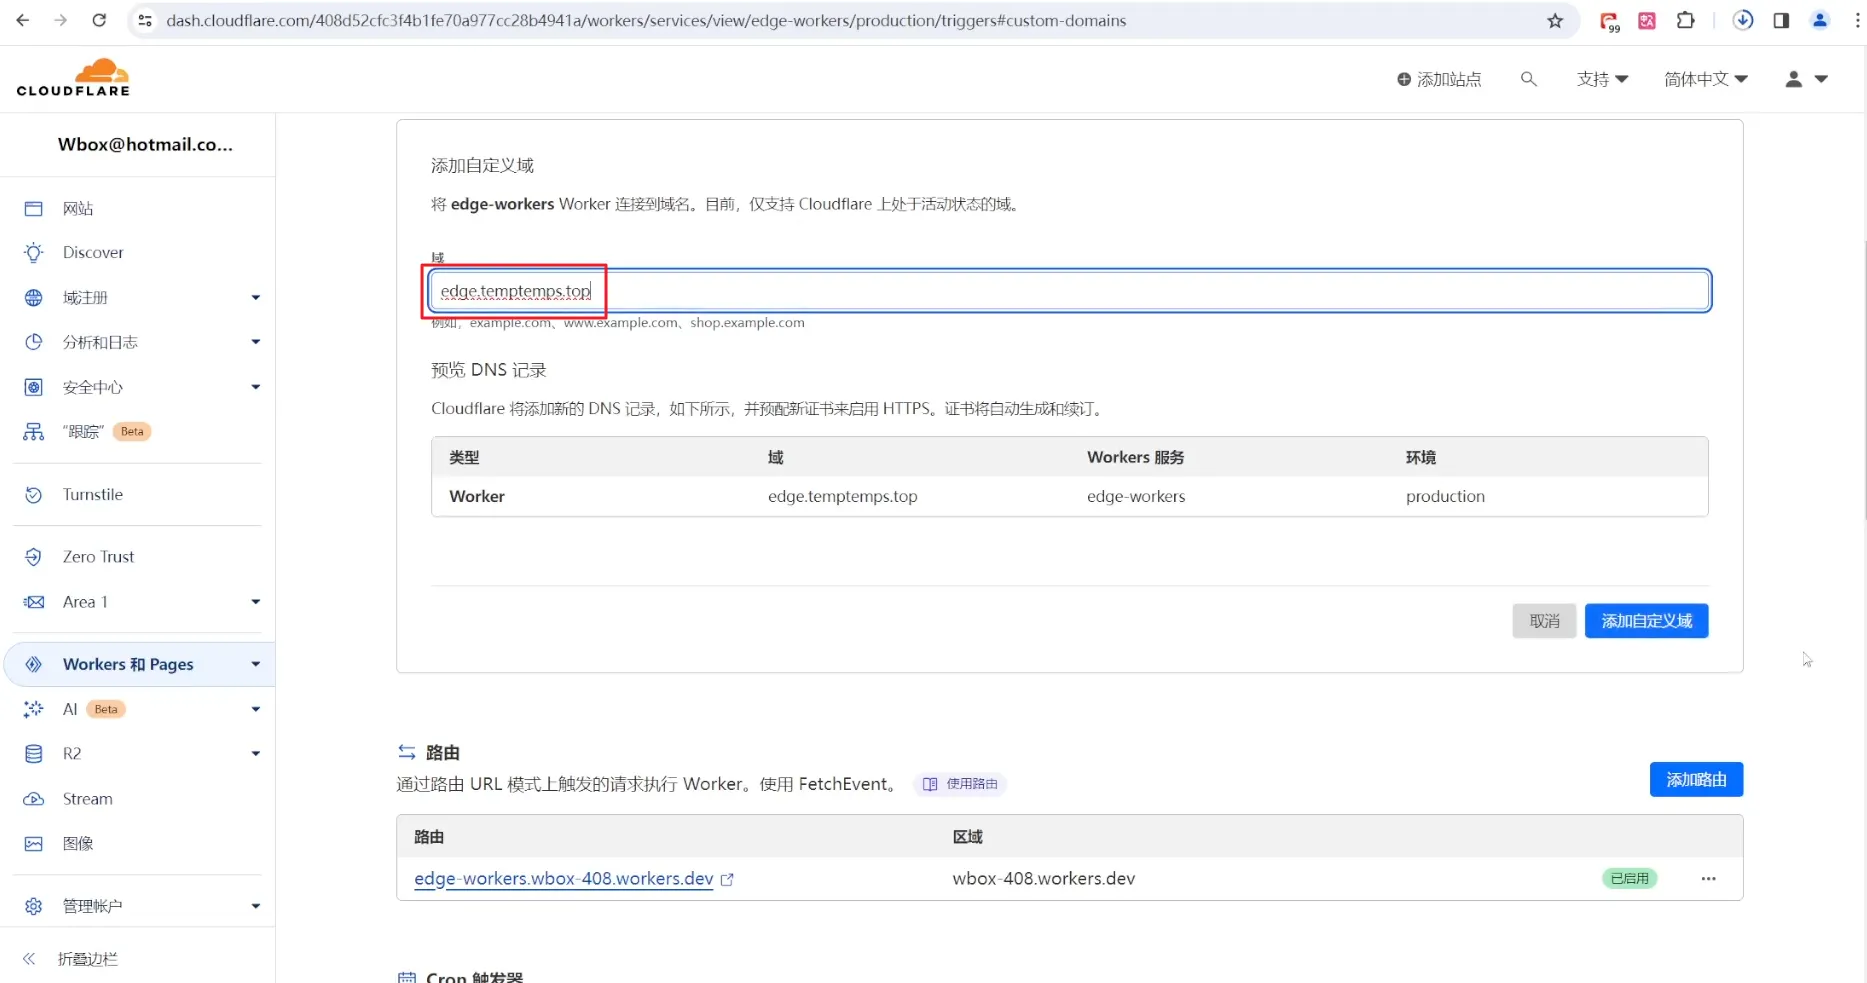
Task: Click the browser forward arrow
Action: tap(61, 20)
